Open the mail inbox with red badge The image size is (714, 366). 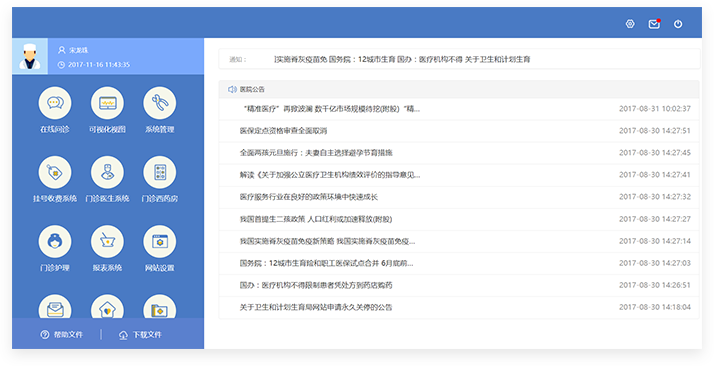point(654,24)
